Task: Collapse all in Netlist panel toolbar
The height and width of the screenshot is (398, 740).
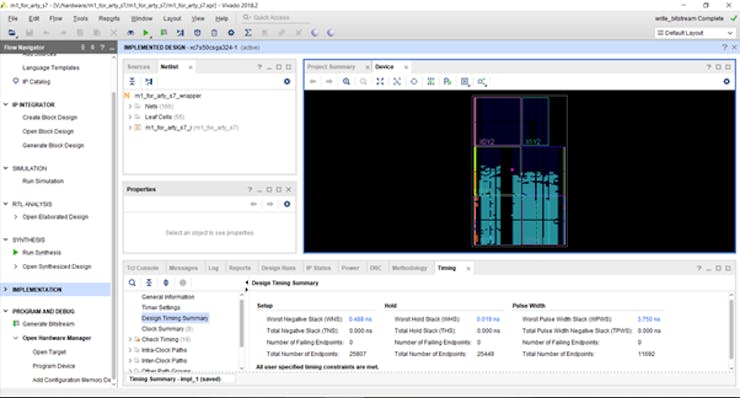Action: pos(132,81)
